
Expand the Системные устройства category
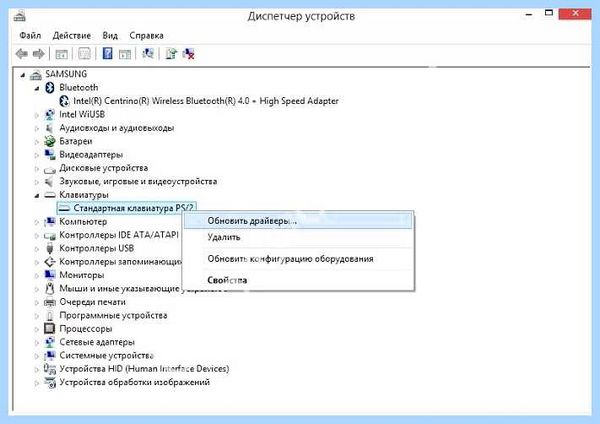coord(37,356)
